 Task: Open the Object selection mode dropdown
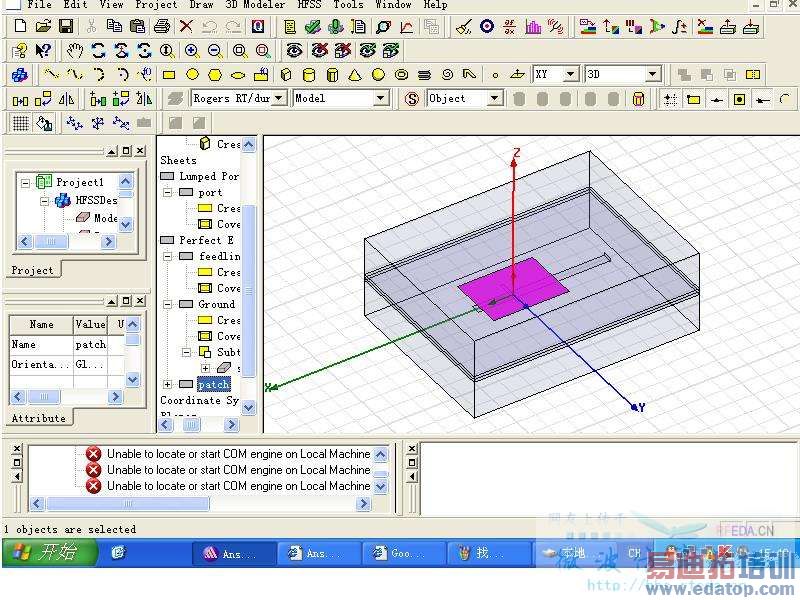click(494, 98)
